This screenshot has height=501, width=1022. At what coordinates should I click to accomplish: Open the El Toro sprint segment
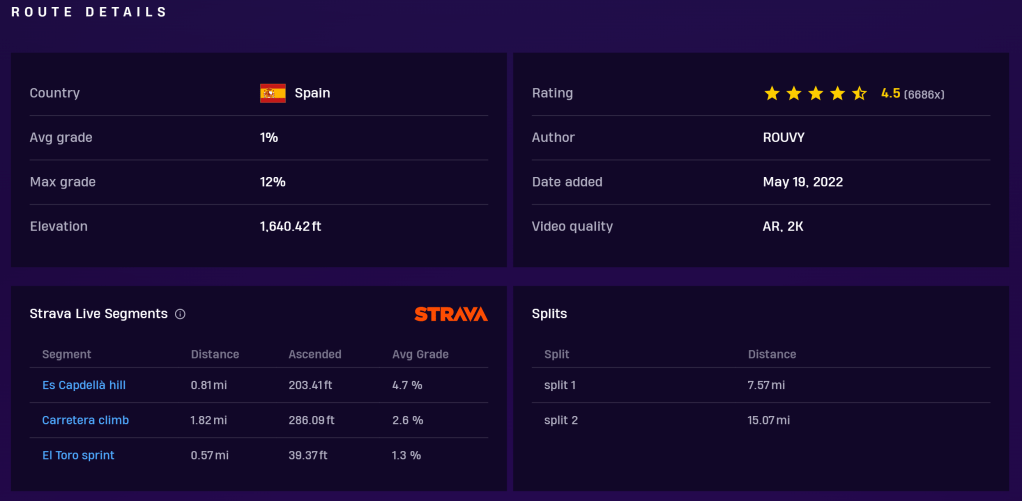(x=78, y=455)
